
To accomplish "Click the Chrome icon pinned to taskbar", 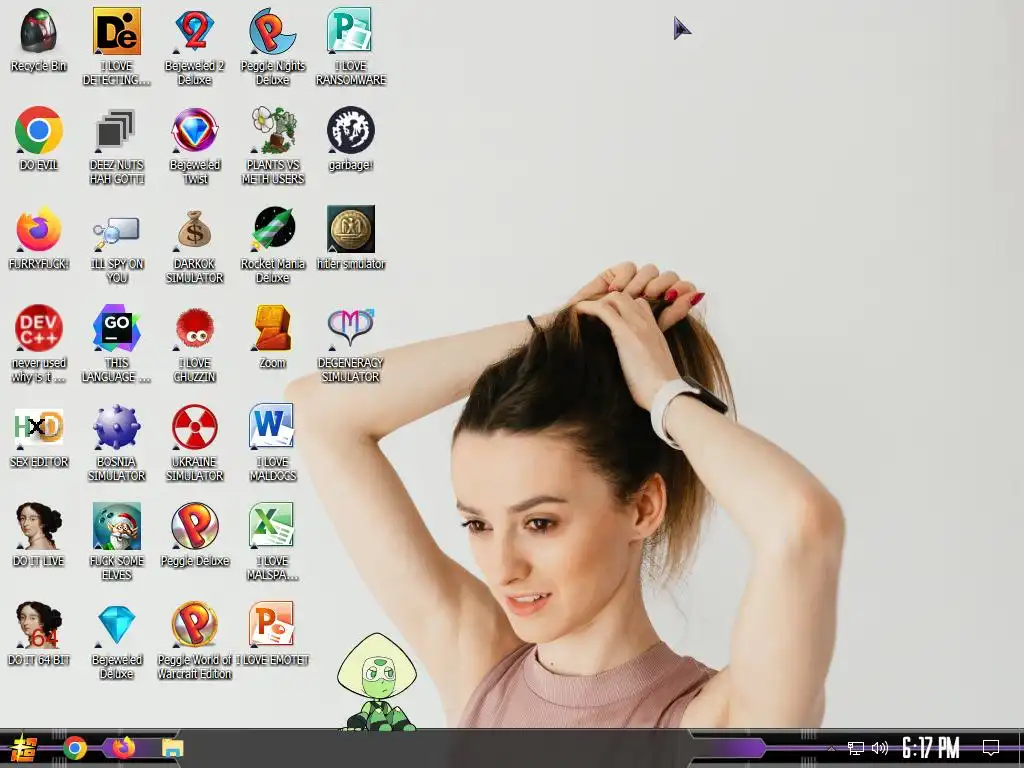I will tap(74, 748).
